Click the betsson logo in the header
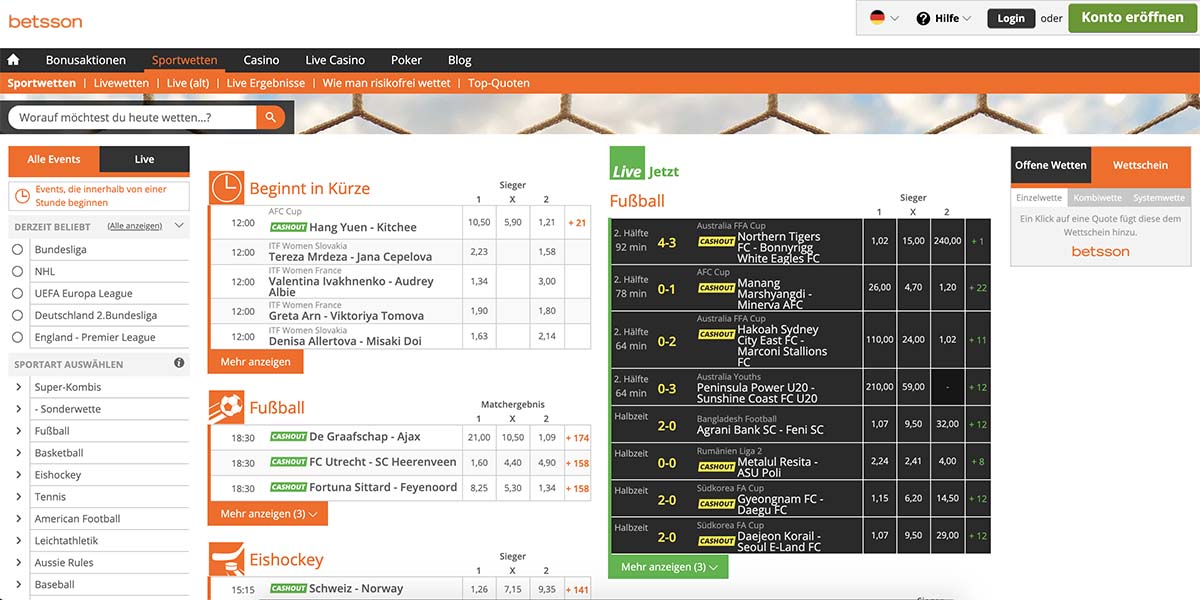The image size is (1200, 600). coord(45,21)
